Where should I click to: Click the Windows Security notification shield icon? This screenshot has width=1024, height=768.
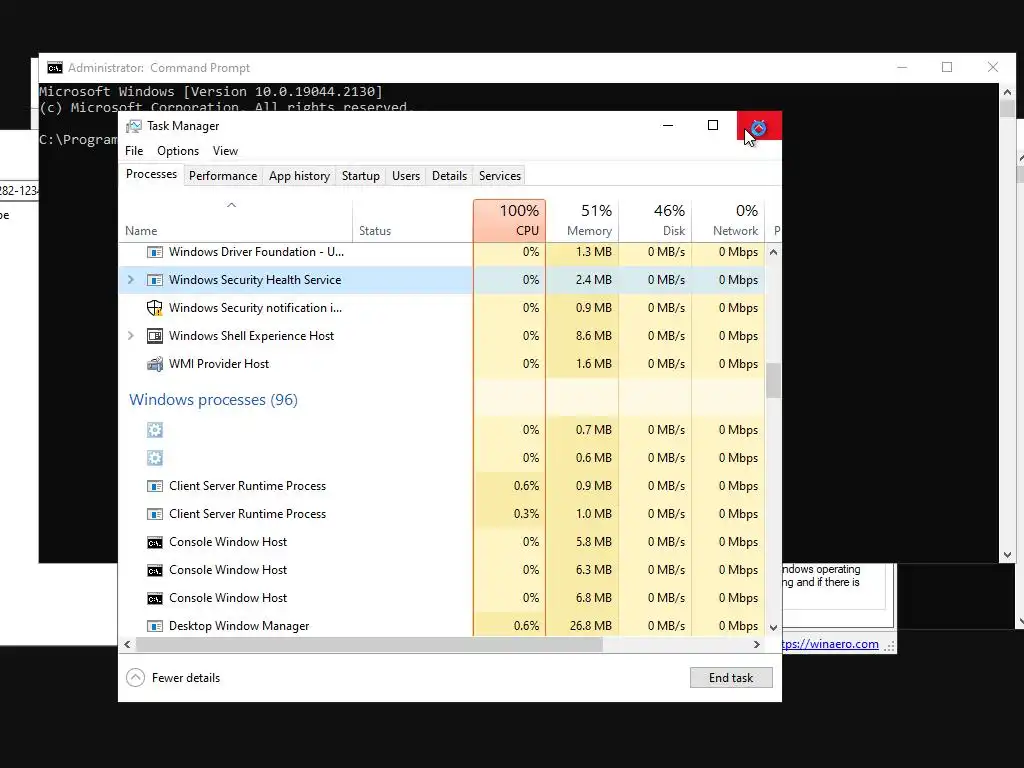coord(155,308)
